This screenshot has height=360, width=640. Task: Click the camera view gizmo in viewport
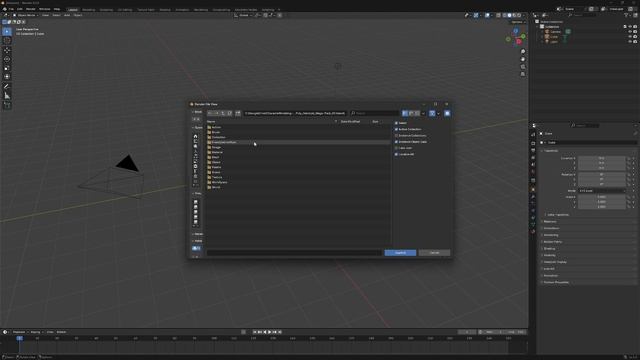(523, 67)
